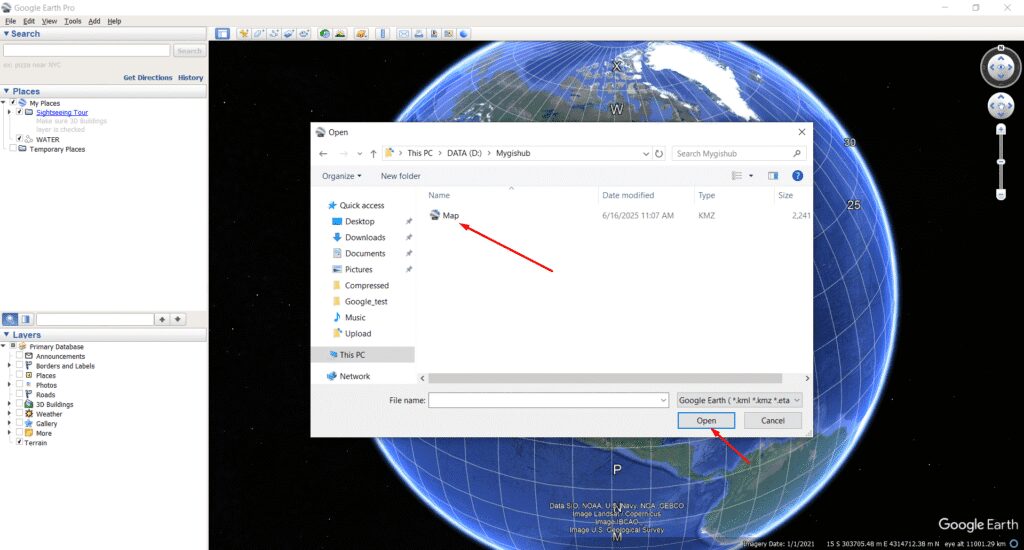Click the Places panel search magnifier icon
Screen dimensions: 1024x550
10,319
